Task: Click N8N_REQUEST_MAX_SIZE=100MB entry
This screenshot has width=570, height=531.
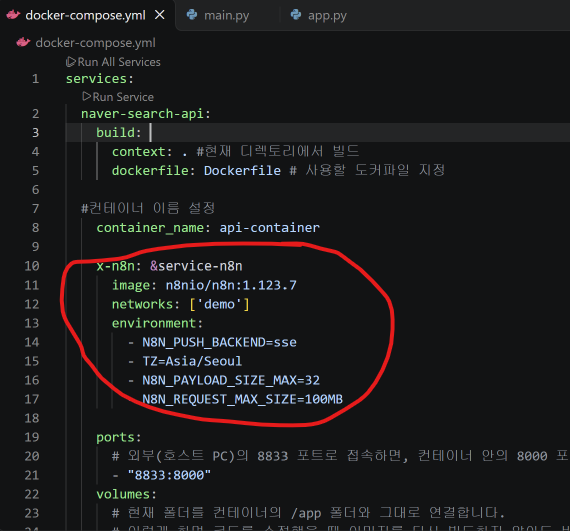Action: (242, 399)
